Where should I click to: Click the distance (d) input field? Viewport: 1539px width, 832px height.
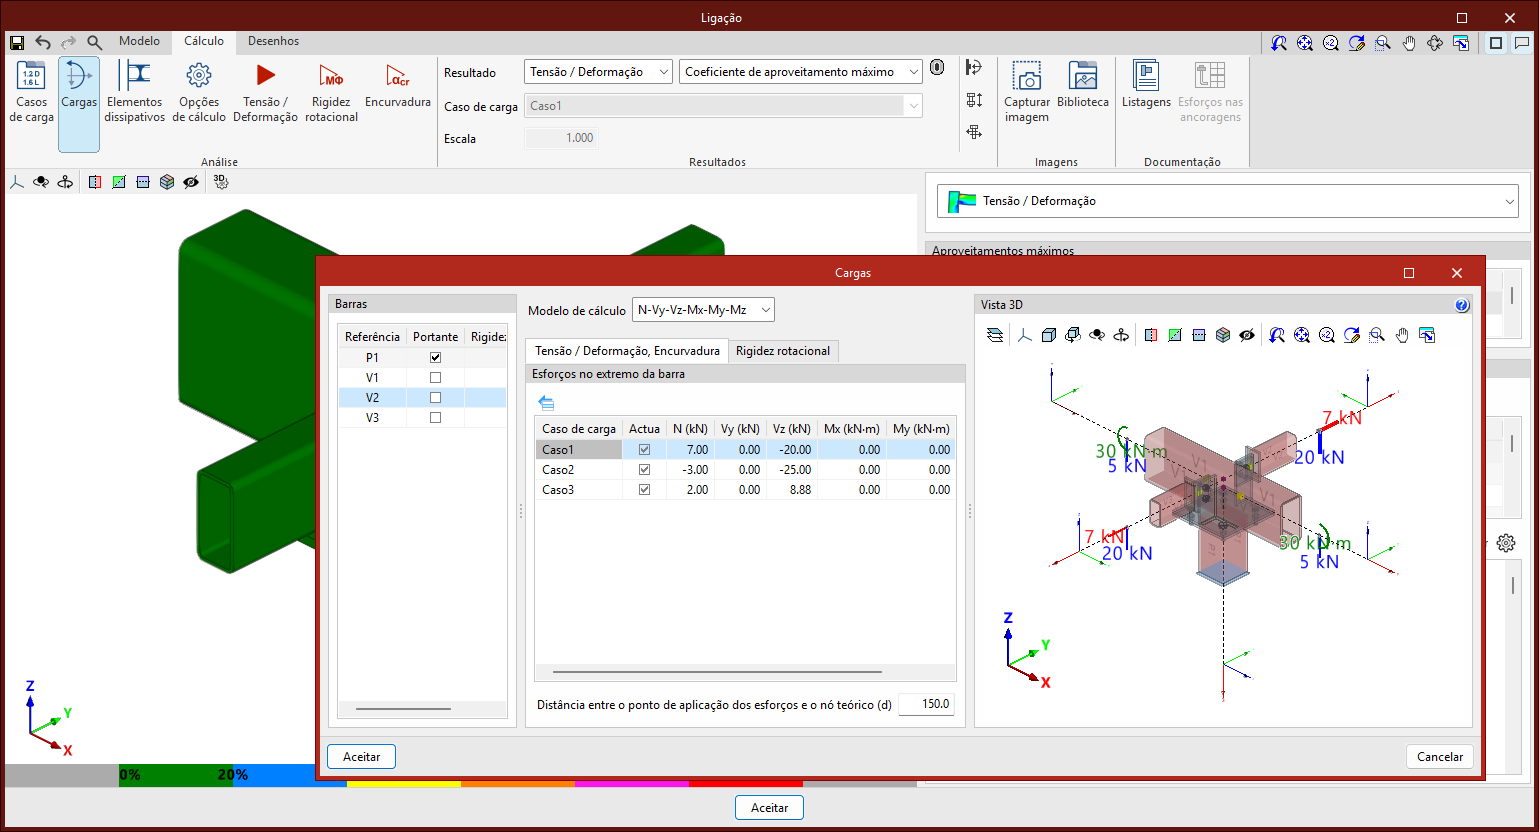(x=926, y=704)
